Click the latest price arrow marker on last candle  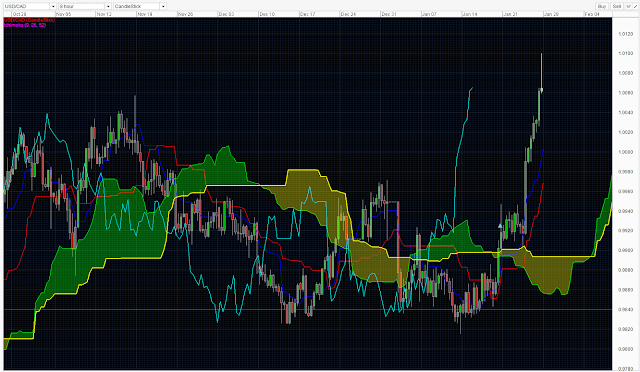pyautogui.click(x=542, y=90)
